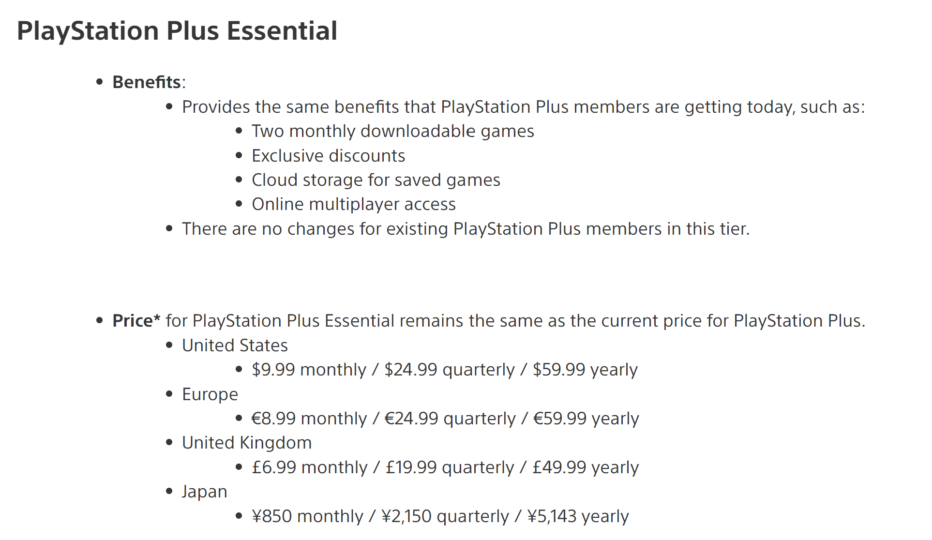Click the bold Price* label
The height and width of the screenshot is (540, 932).
(136, 321)
